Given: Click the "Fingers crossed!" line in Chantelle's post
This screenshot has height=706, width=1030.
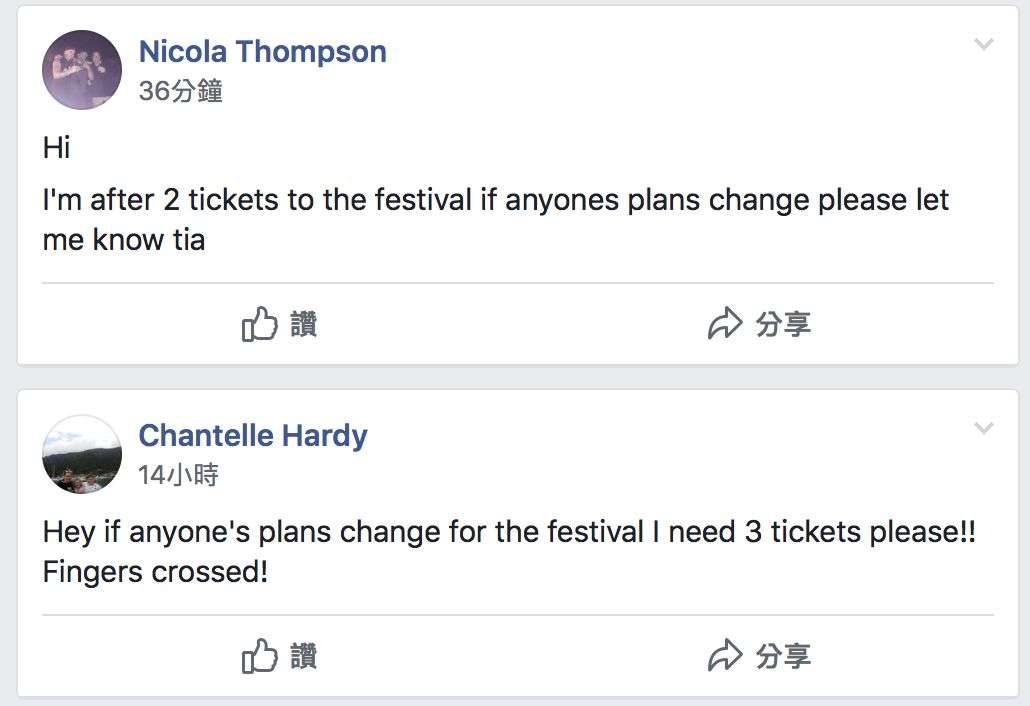Looking at the screenshot, I should (x=156, y=572).
